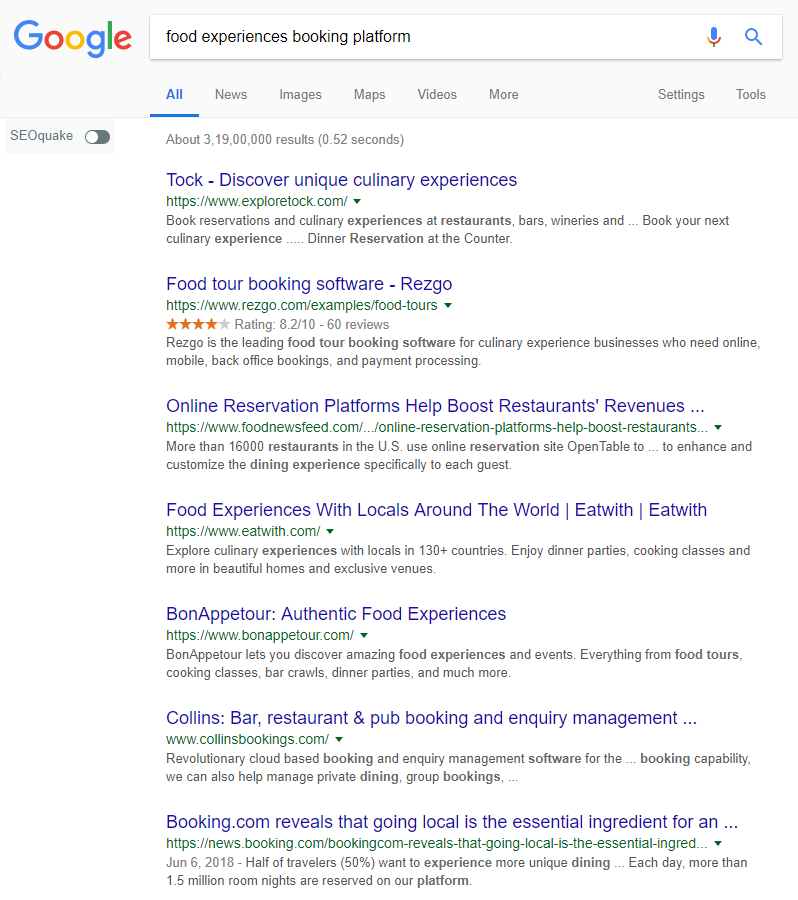Image resolution: width=798 pixels, height=900 pixels.
Task: Open search Settings menu
Action: 681,95
